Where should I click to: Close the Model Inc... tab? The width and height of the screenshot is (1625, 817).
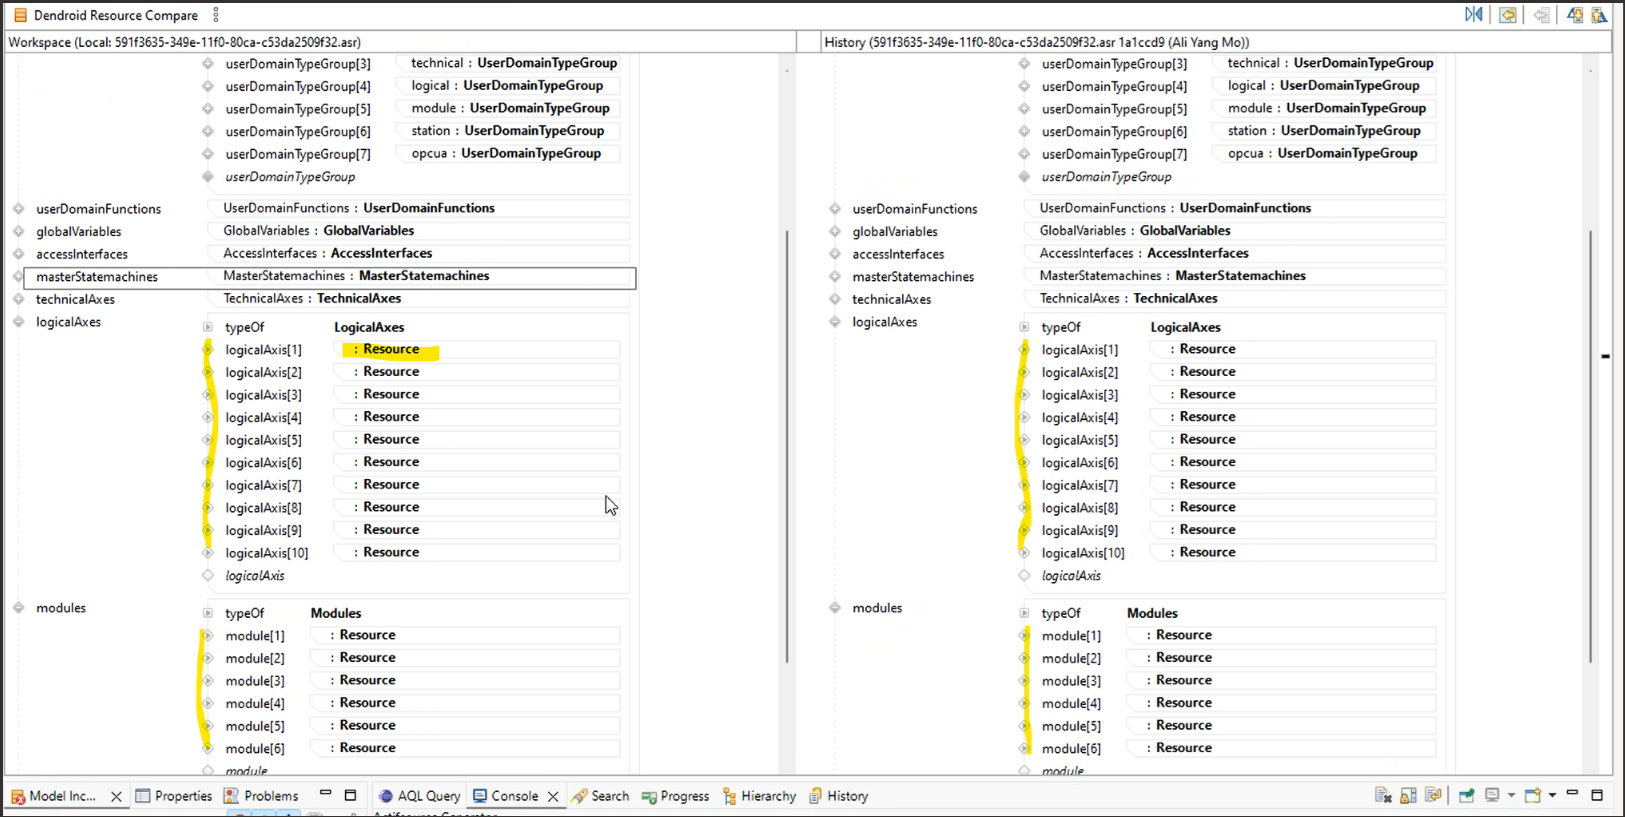tap(116, 797)
